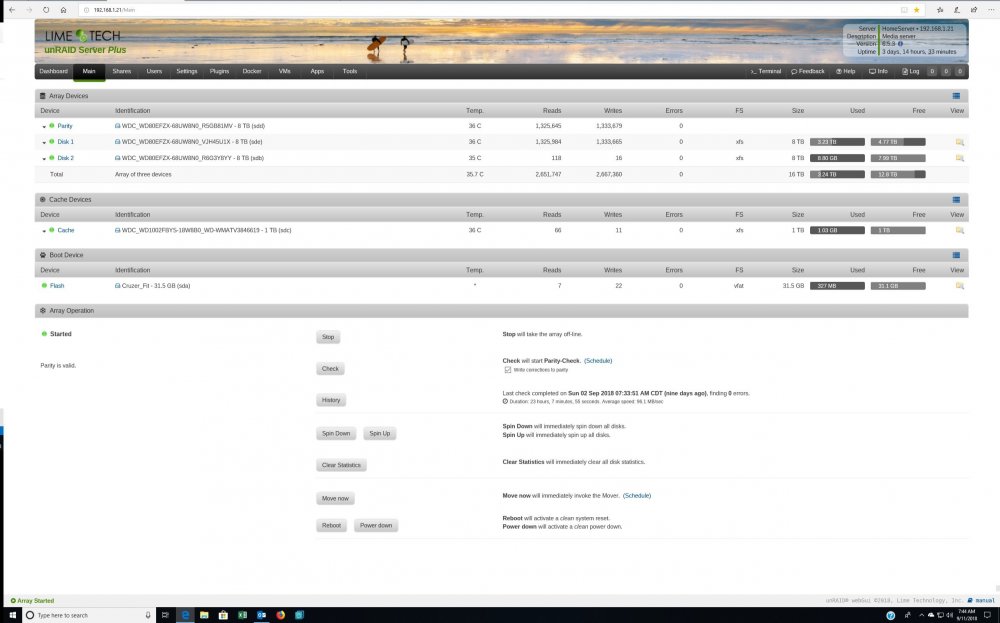Toggle Cache Devices section view icon
1000x623 pixels.
pyautogui.click(x=956, y=200)
